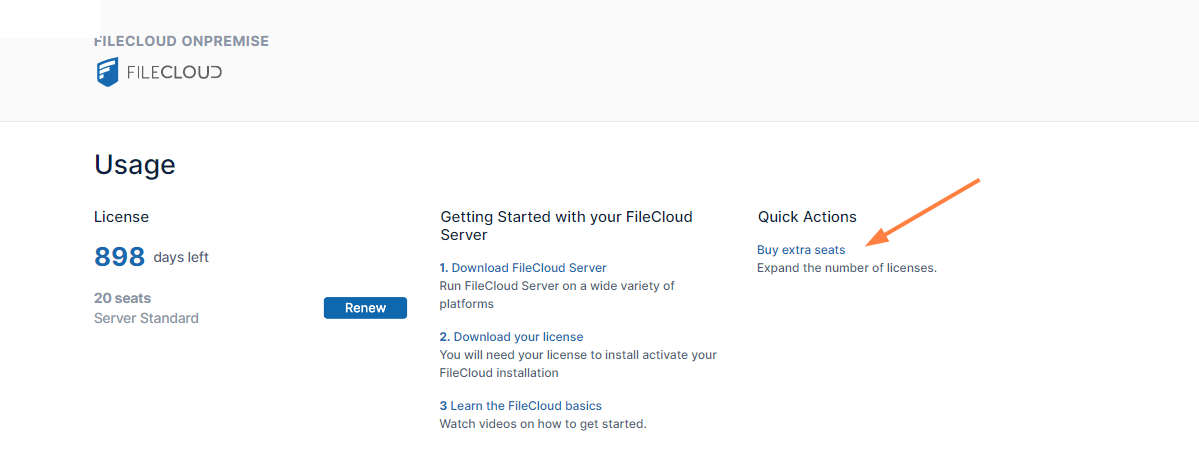1199x475 pixels.
Task: Click the Server Standard plan text
Action: tap(146, 318)
